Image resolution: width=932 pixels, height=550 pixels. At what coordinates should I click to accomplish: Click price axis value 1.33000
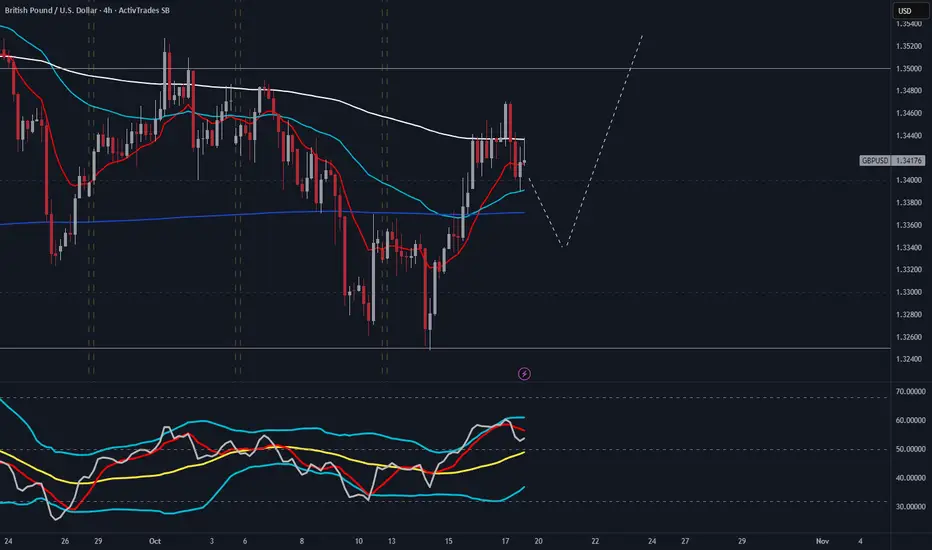909,292
